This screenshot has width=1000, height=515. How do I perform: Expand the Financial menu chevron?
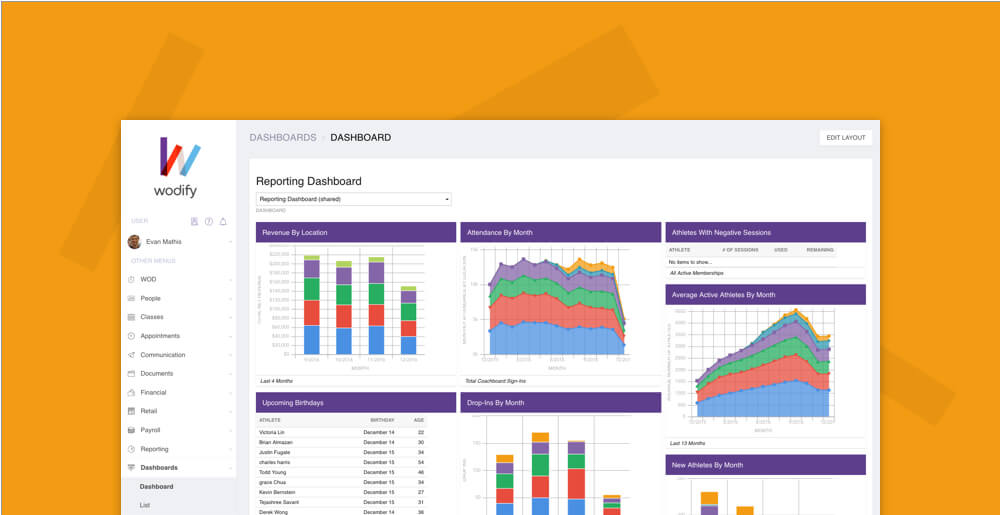click(230, 393)
